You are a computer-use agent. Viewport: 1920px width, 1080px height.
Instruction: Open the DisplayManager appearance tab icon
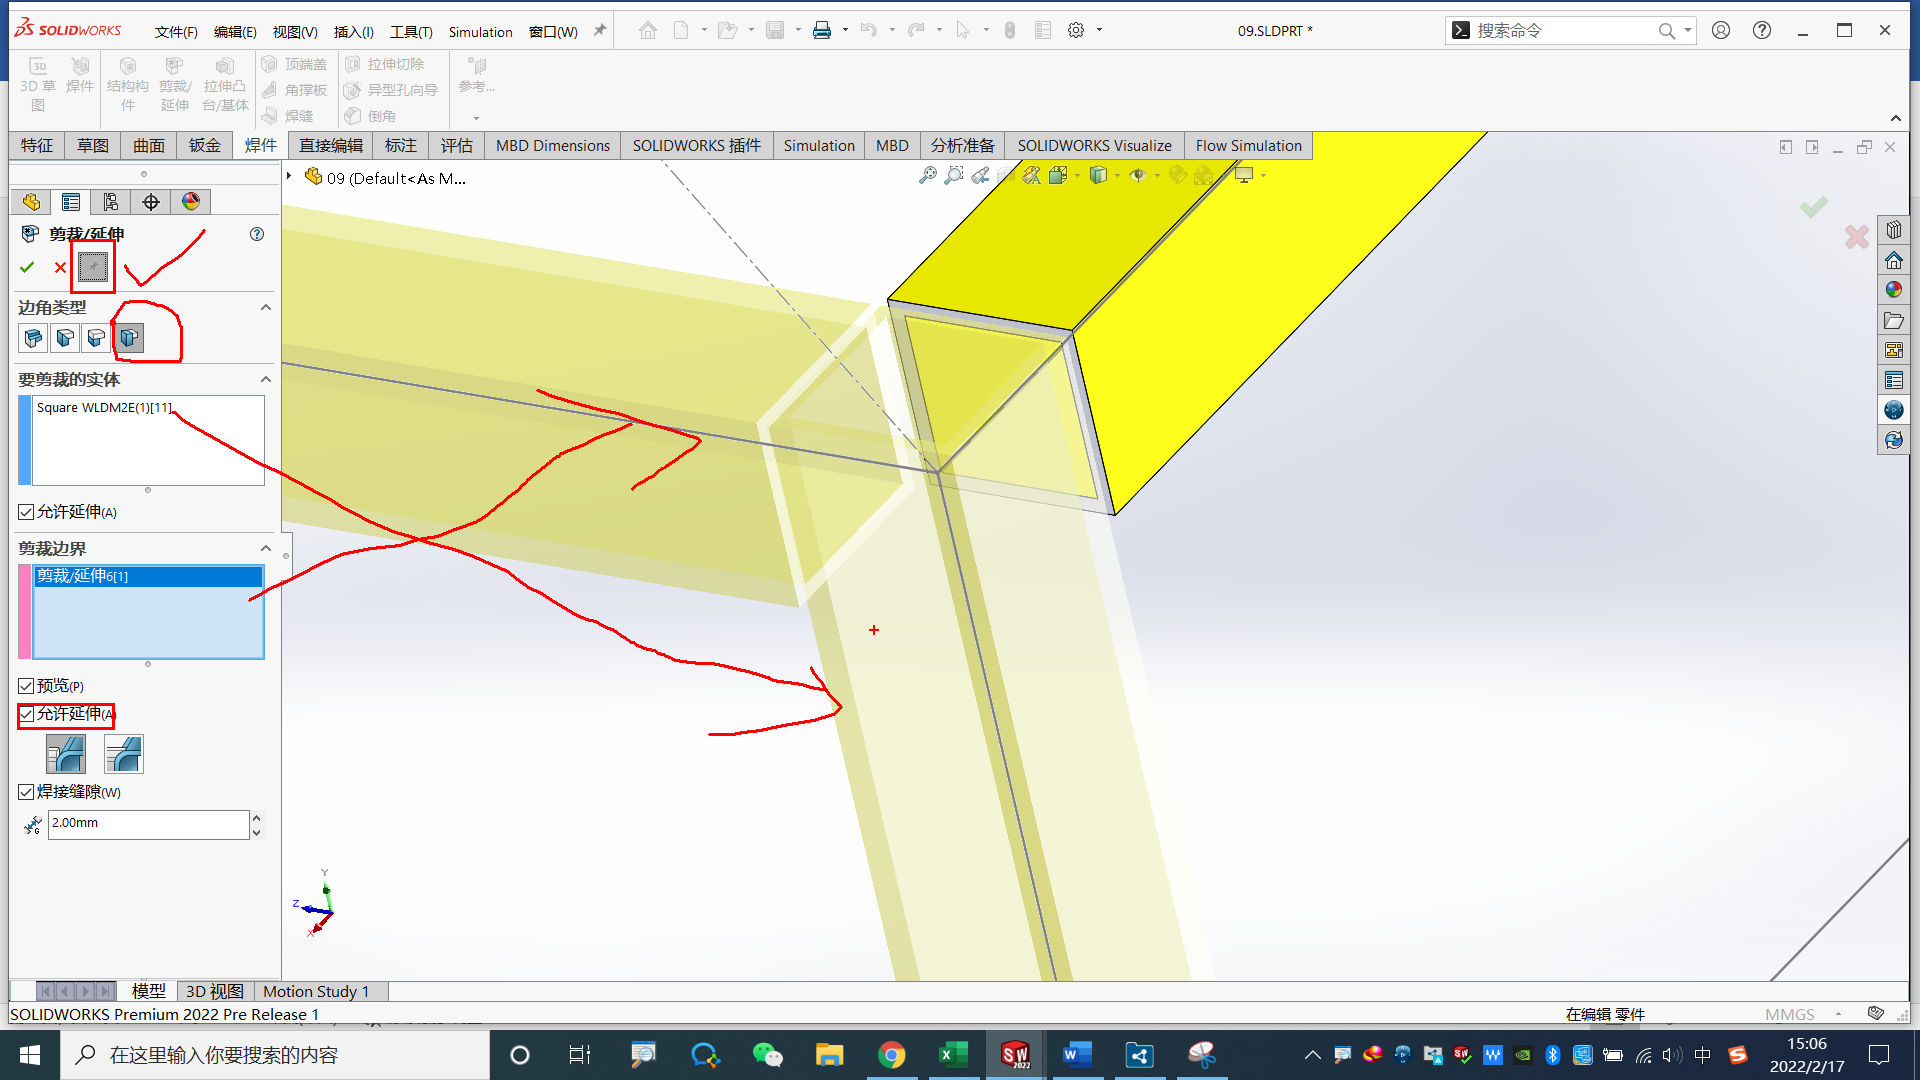click(x=190, y=202)
